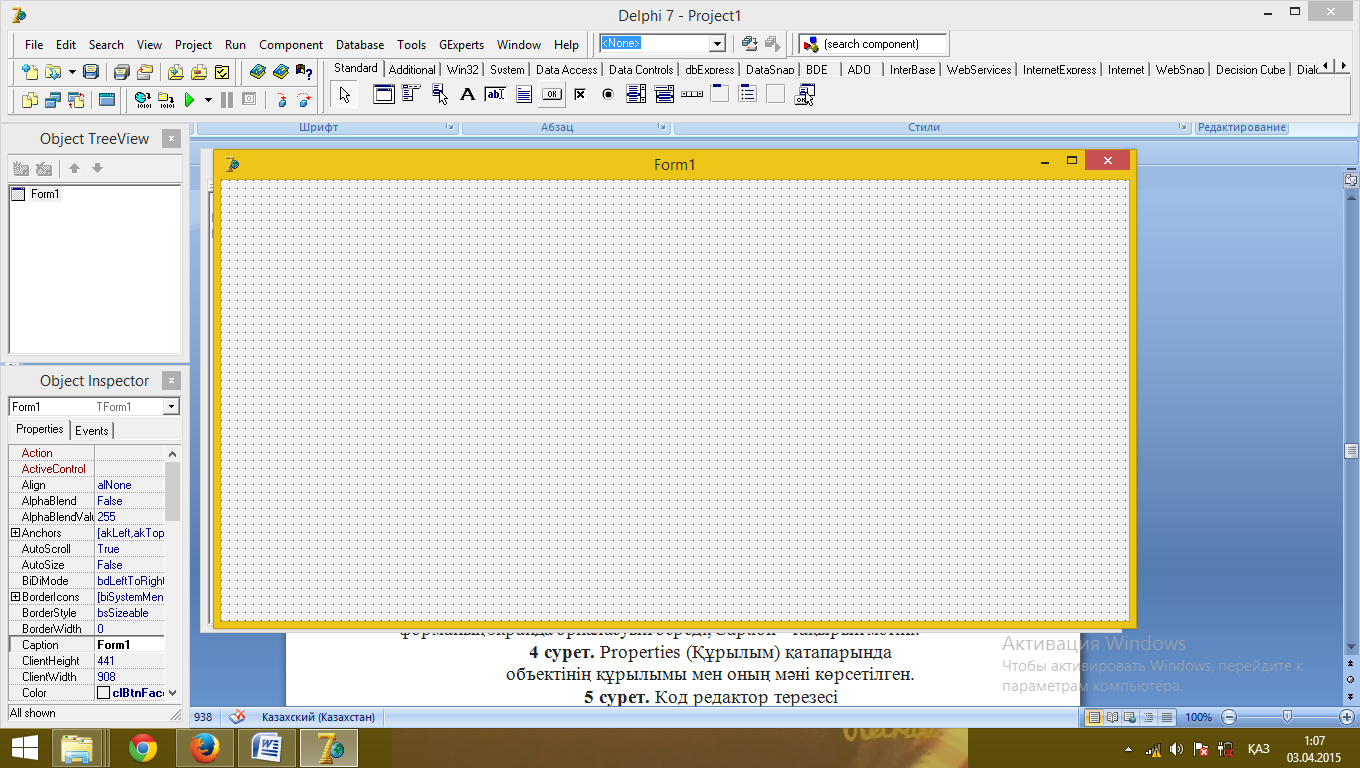This screenshot has height=768, width=1360.
Task: Select the GroupBox component icon
Action: (719, 95)
